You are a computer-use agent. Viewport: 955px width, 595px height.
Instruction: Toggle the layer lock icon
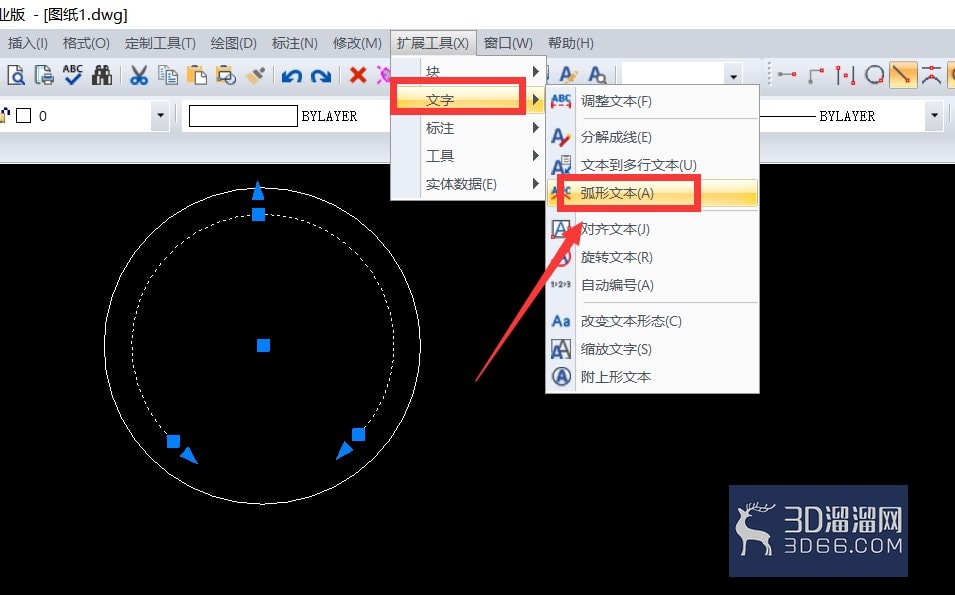[5, 114]
